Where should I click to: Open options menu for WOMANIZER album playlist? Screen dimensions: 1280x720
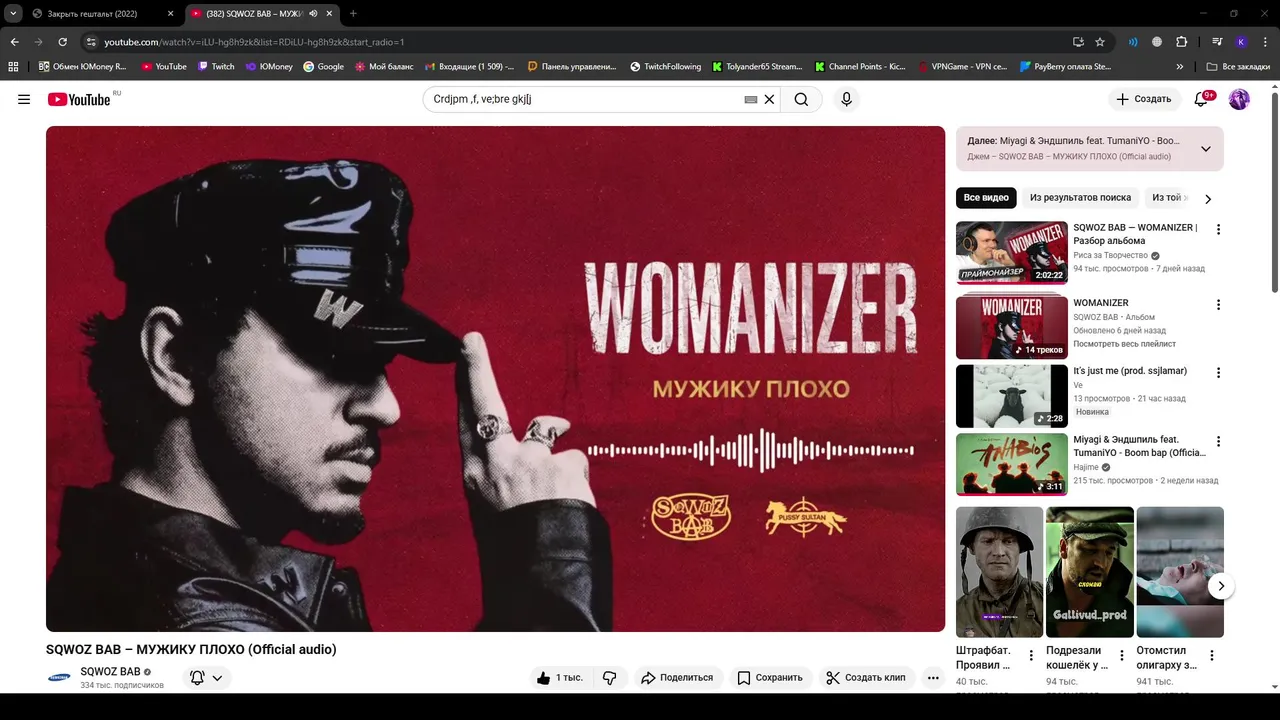click(x=1218, y=304)
